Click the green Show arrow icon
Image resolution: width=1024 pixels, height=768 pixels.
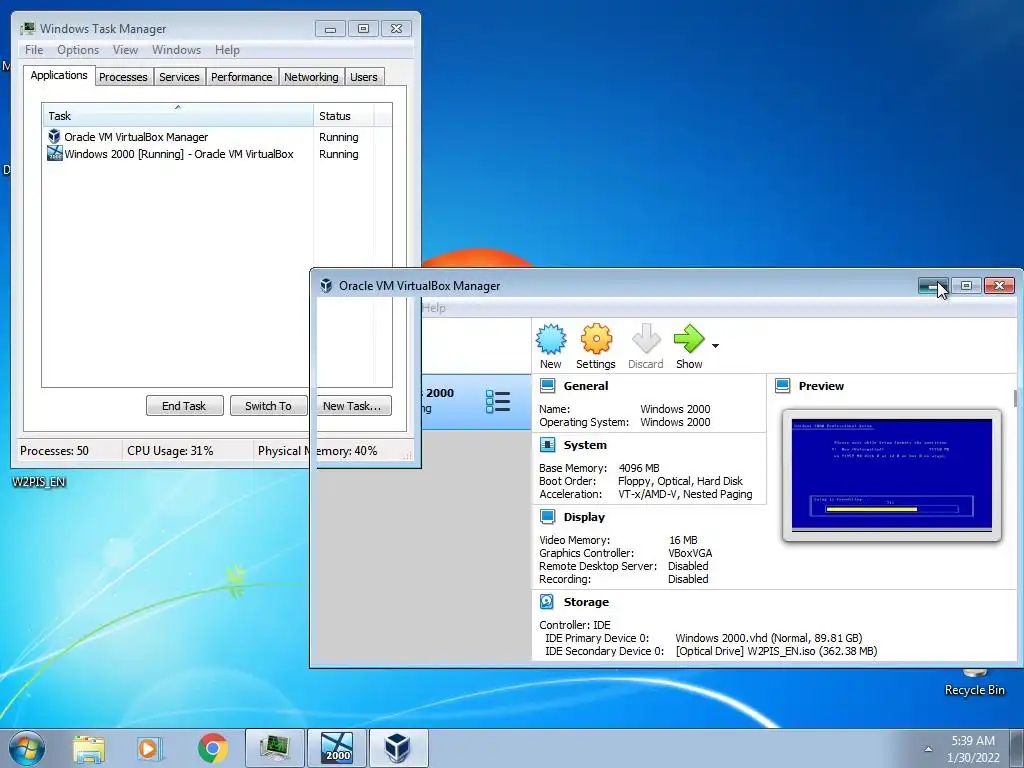pos(689,339)
